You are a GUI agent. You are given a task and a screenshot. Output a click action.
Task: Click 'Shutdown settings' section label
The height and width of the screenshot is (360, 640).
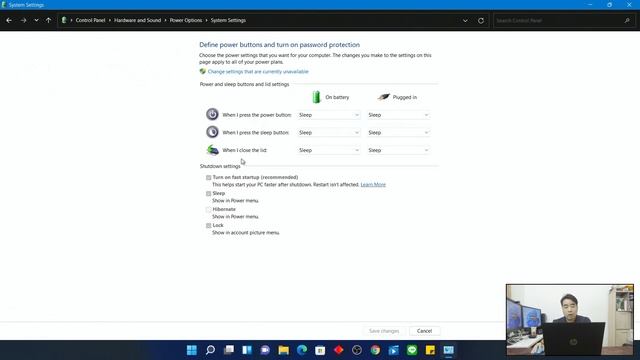click(x=220, y=166)
